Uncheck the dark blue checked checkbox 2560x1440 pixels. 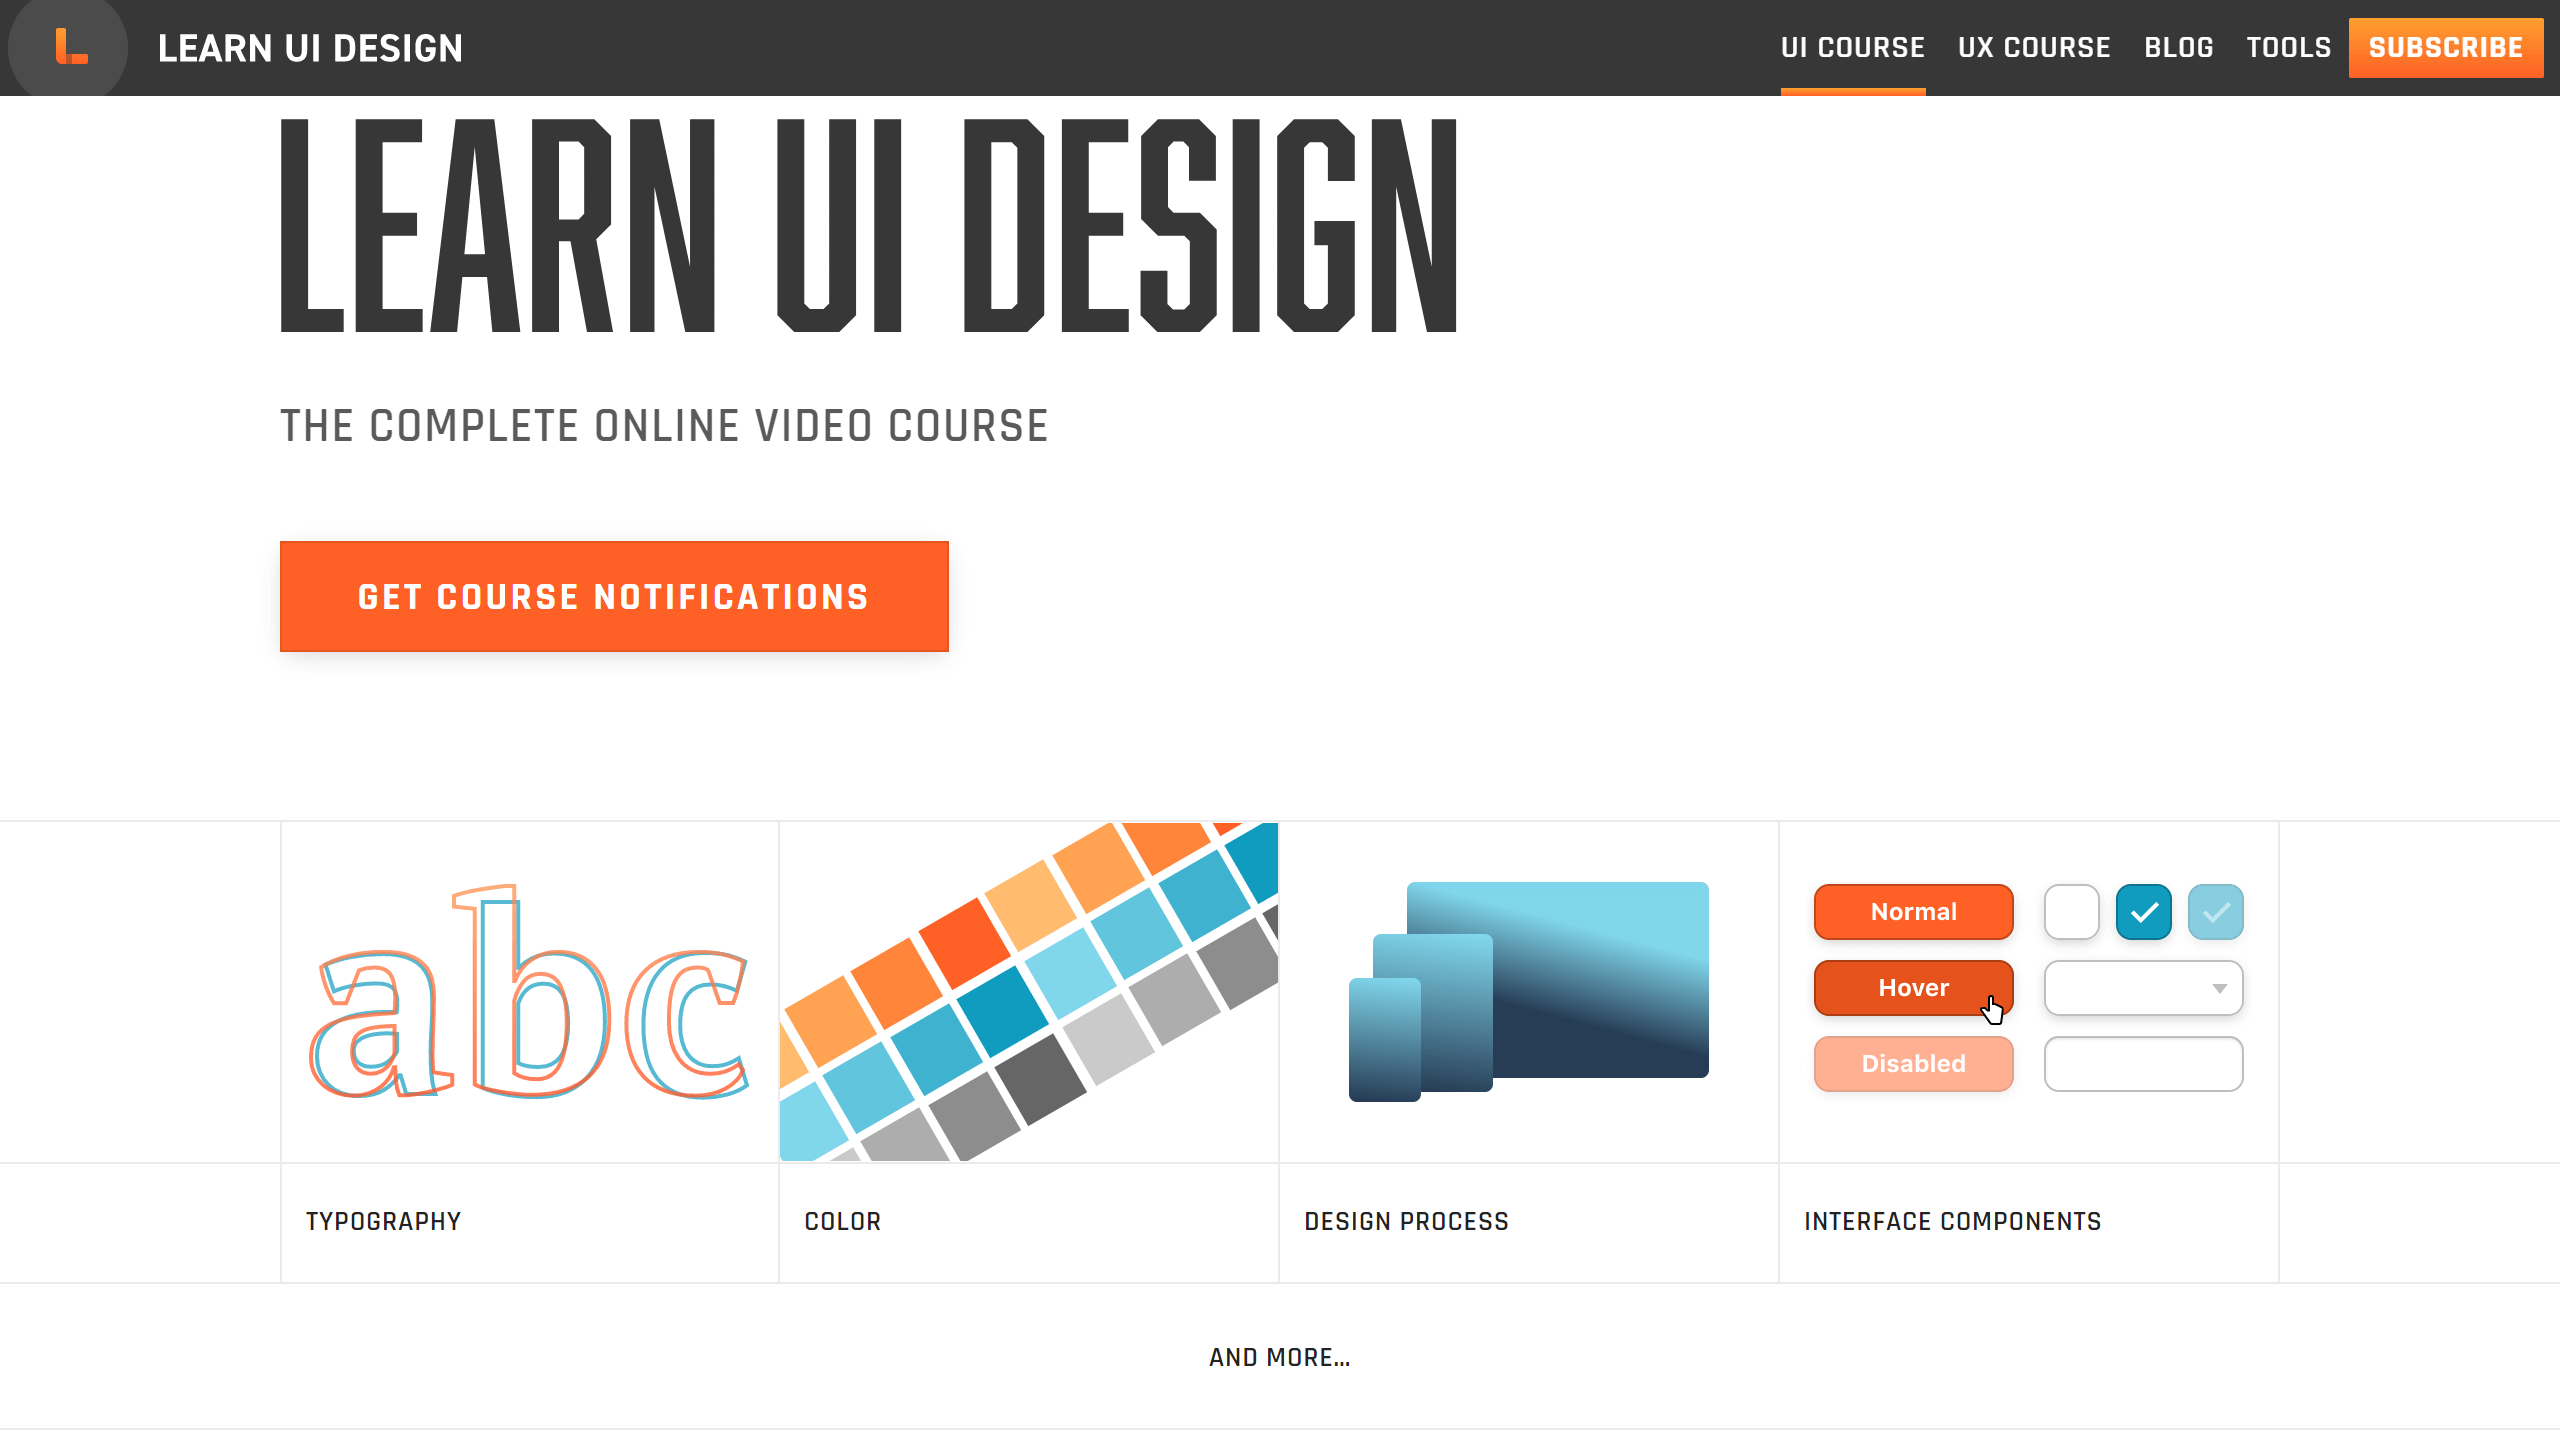point(2144,912)
